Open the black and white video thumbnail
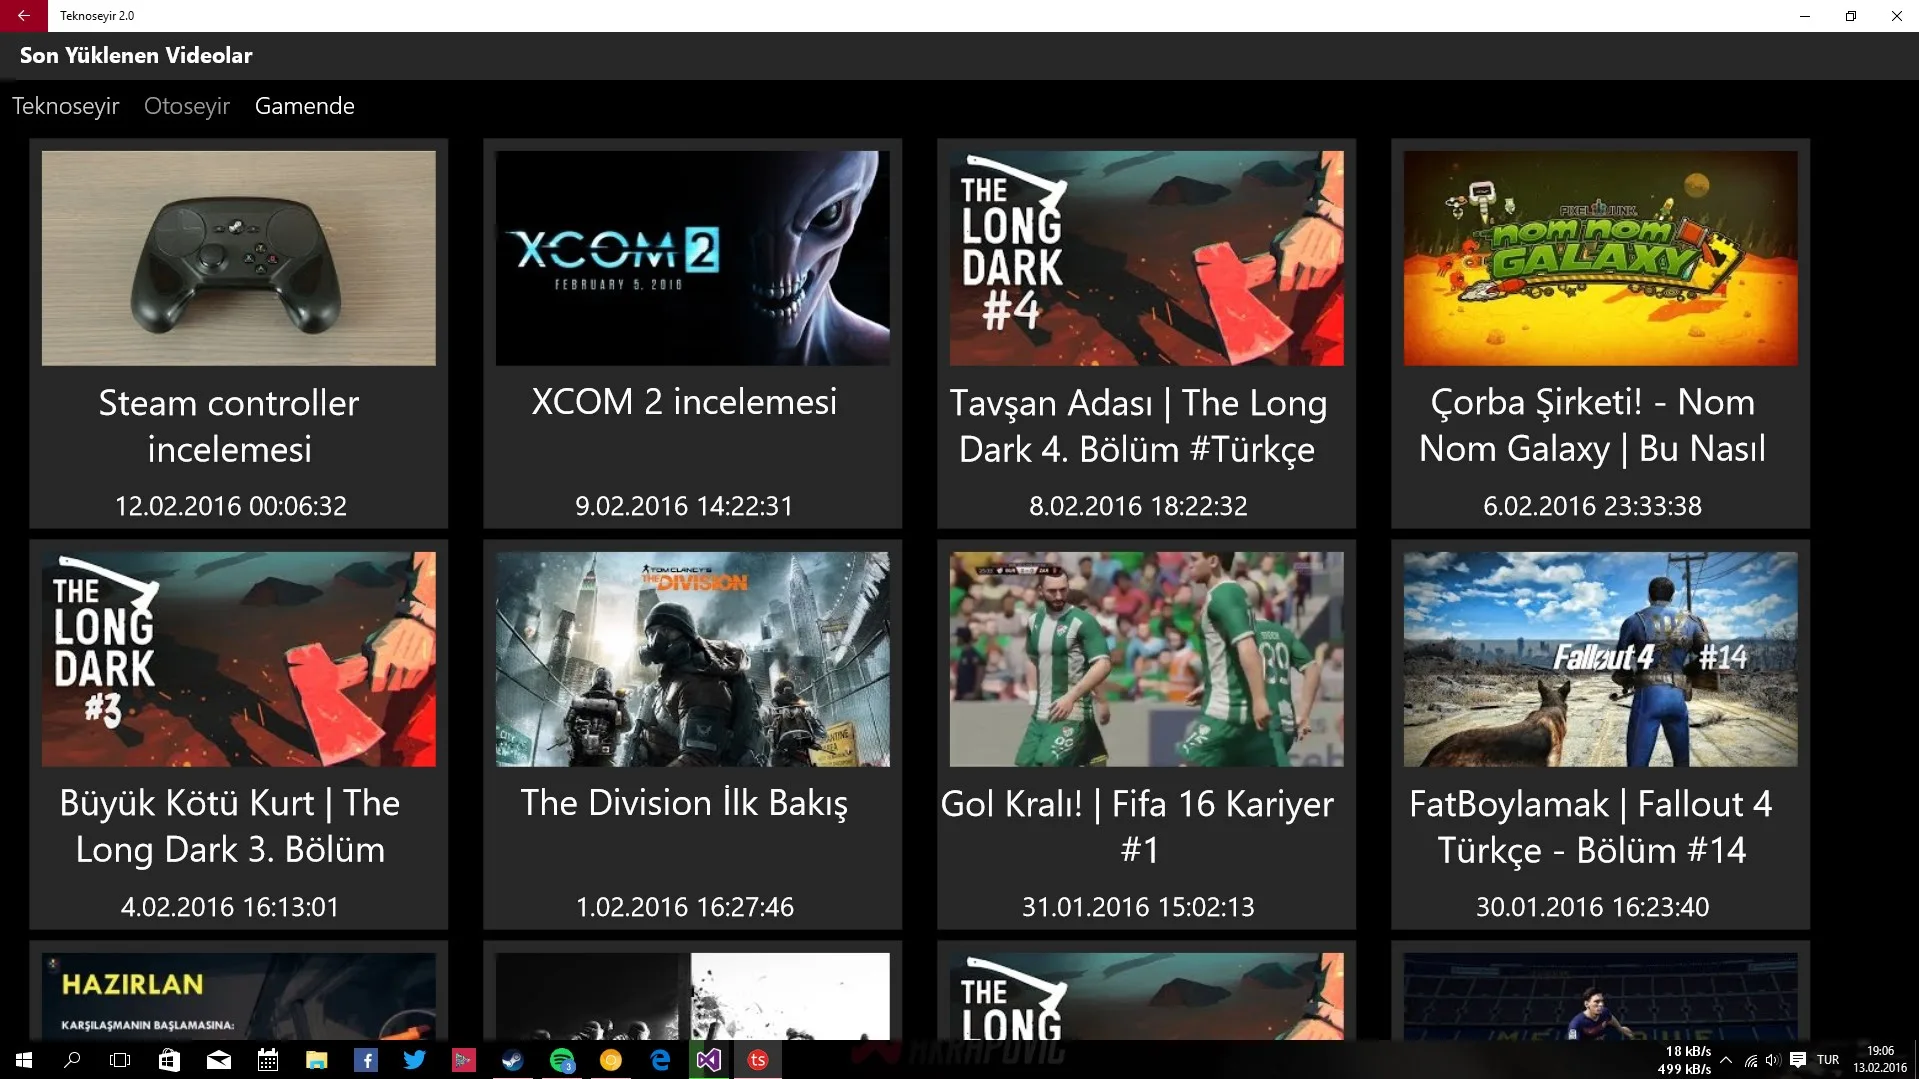The width and height of the screenshot is (1919, 1079). pyautogui.click(x=693, y=996)
